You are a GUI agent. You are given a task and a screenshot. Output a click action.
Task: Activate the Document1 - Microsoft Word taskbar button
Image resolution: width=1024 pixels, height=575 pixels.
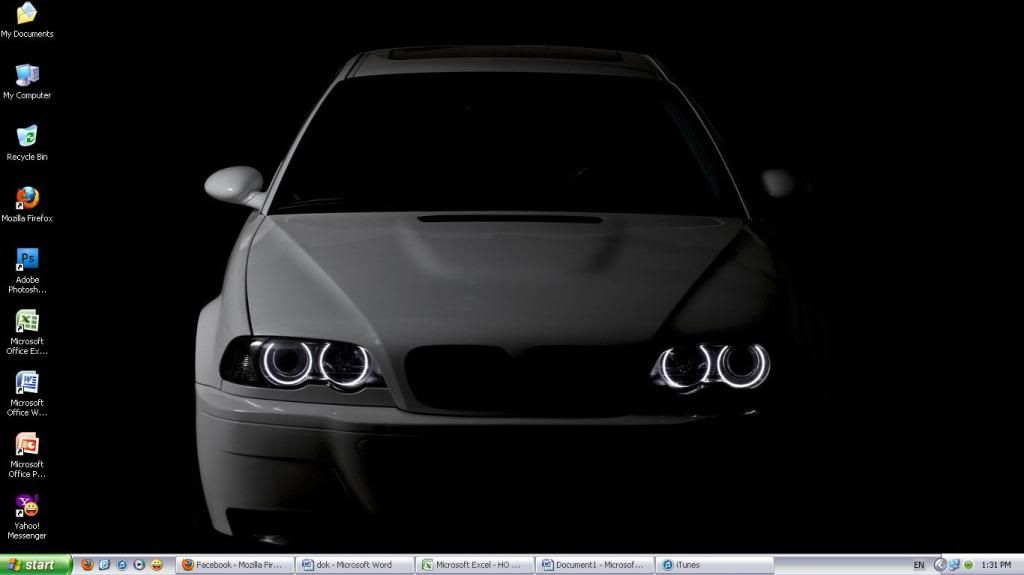(595, 565)
